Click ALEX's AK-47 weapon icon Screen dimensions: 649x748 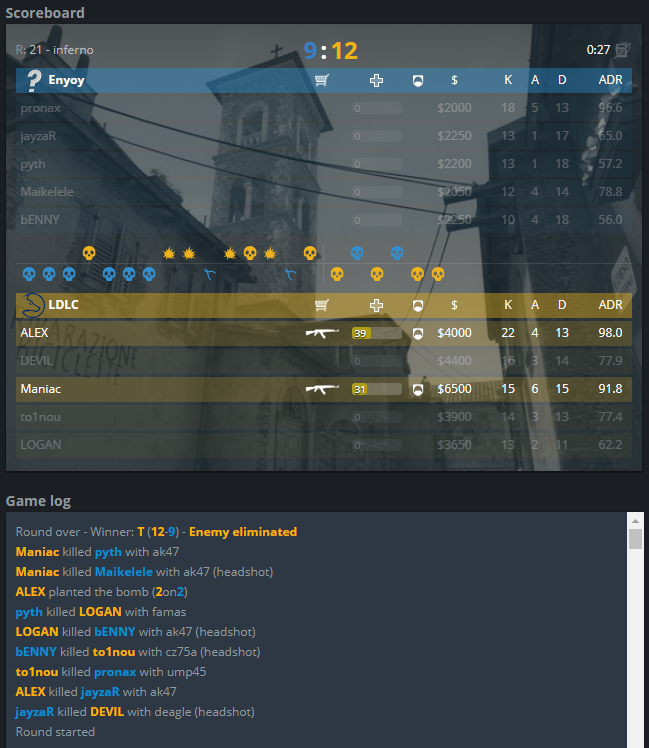coord(322,333)
